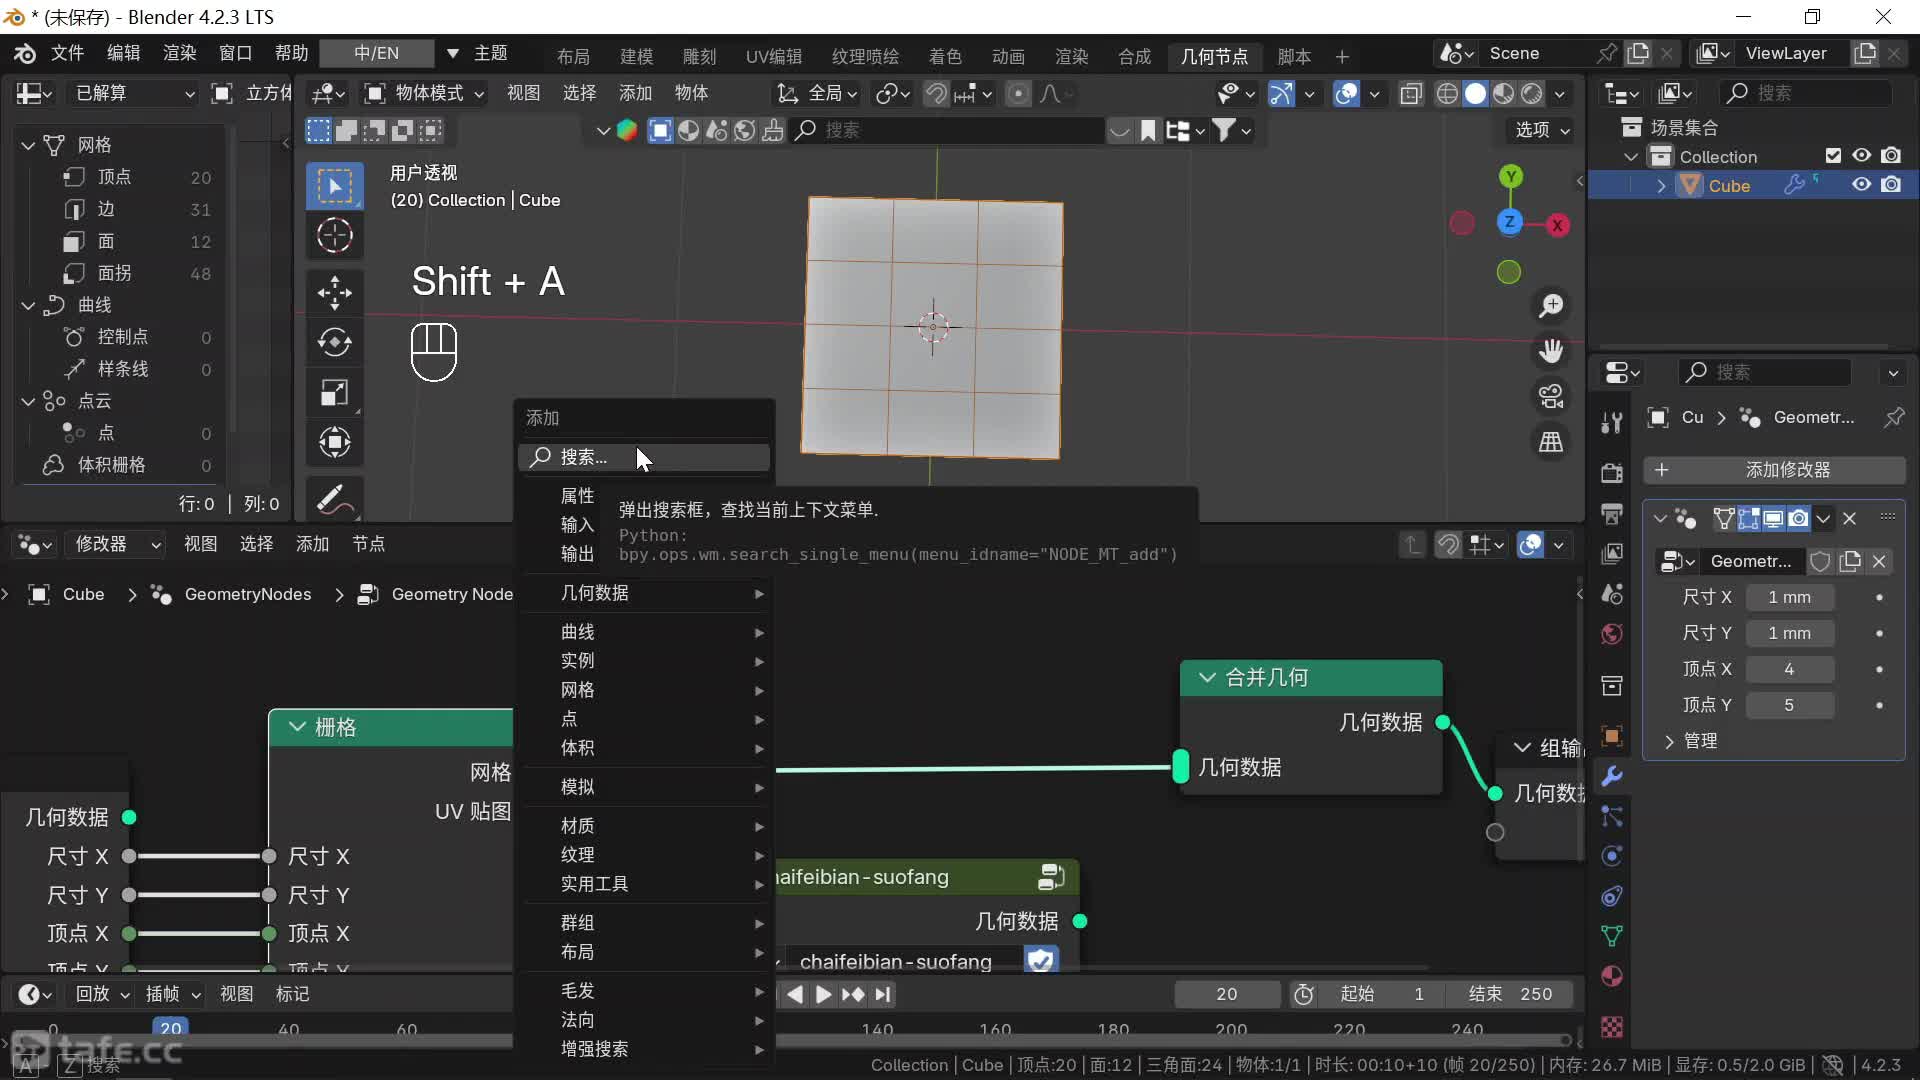Toggle perspective/orthographic grid view icon
The image size is (1920, 1080).
click(x=1551, y=442)
